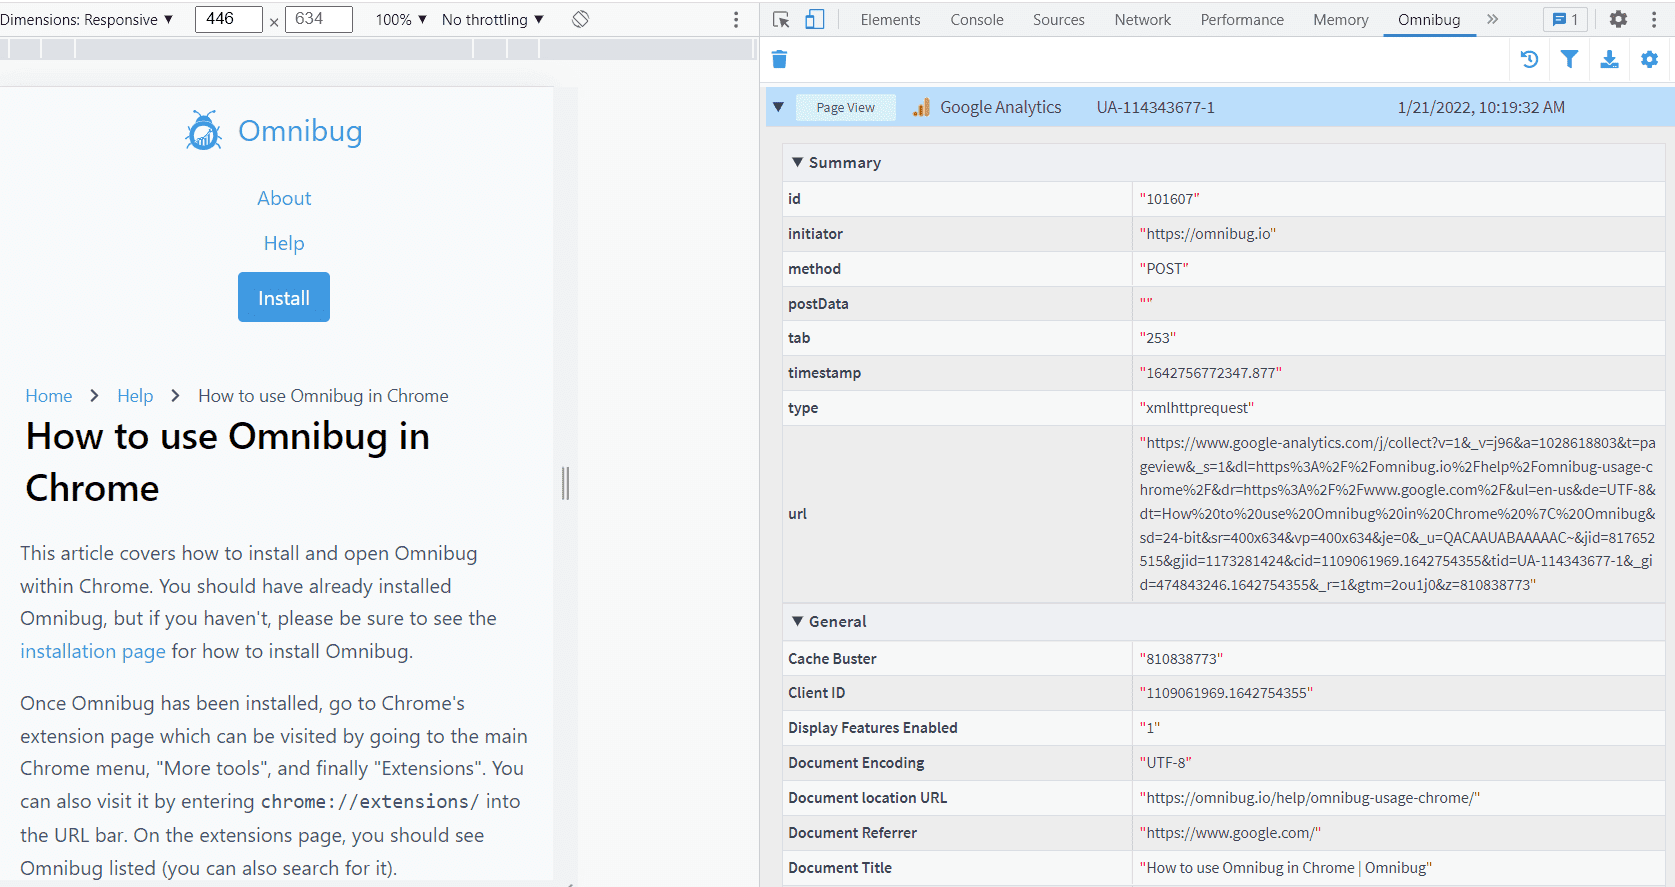Open the Omnibug history icon
Image resolution: width=1675 pixels, height=887 pixels.
1529,60
